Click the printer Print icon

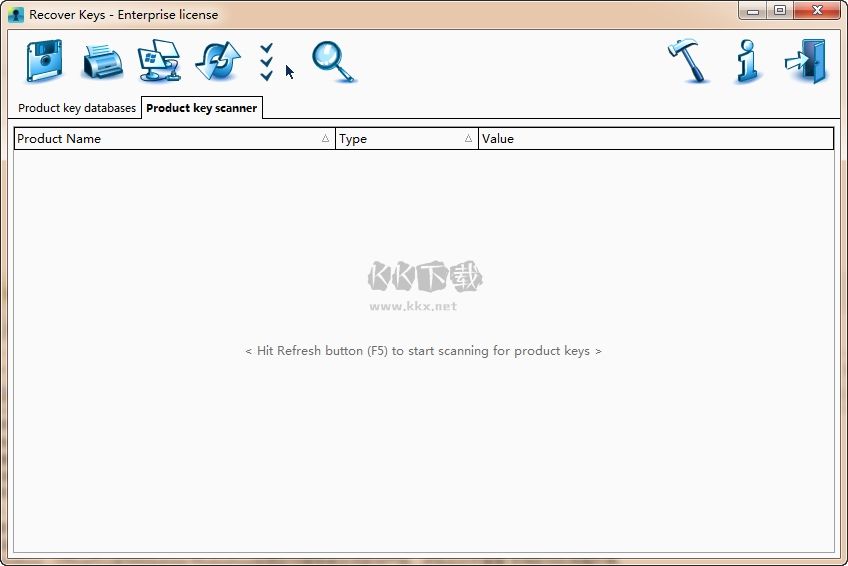click(102, 63)
